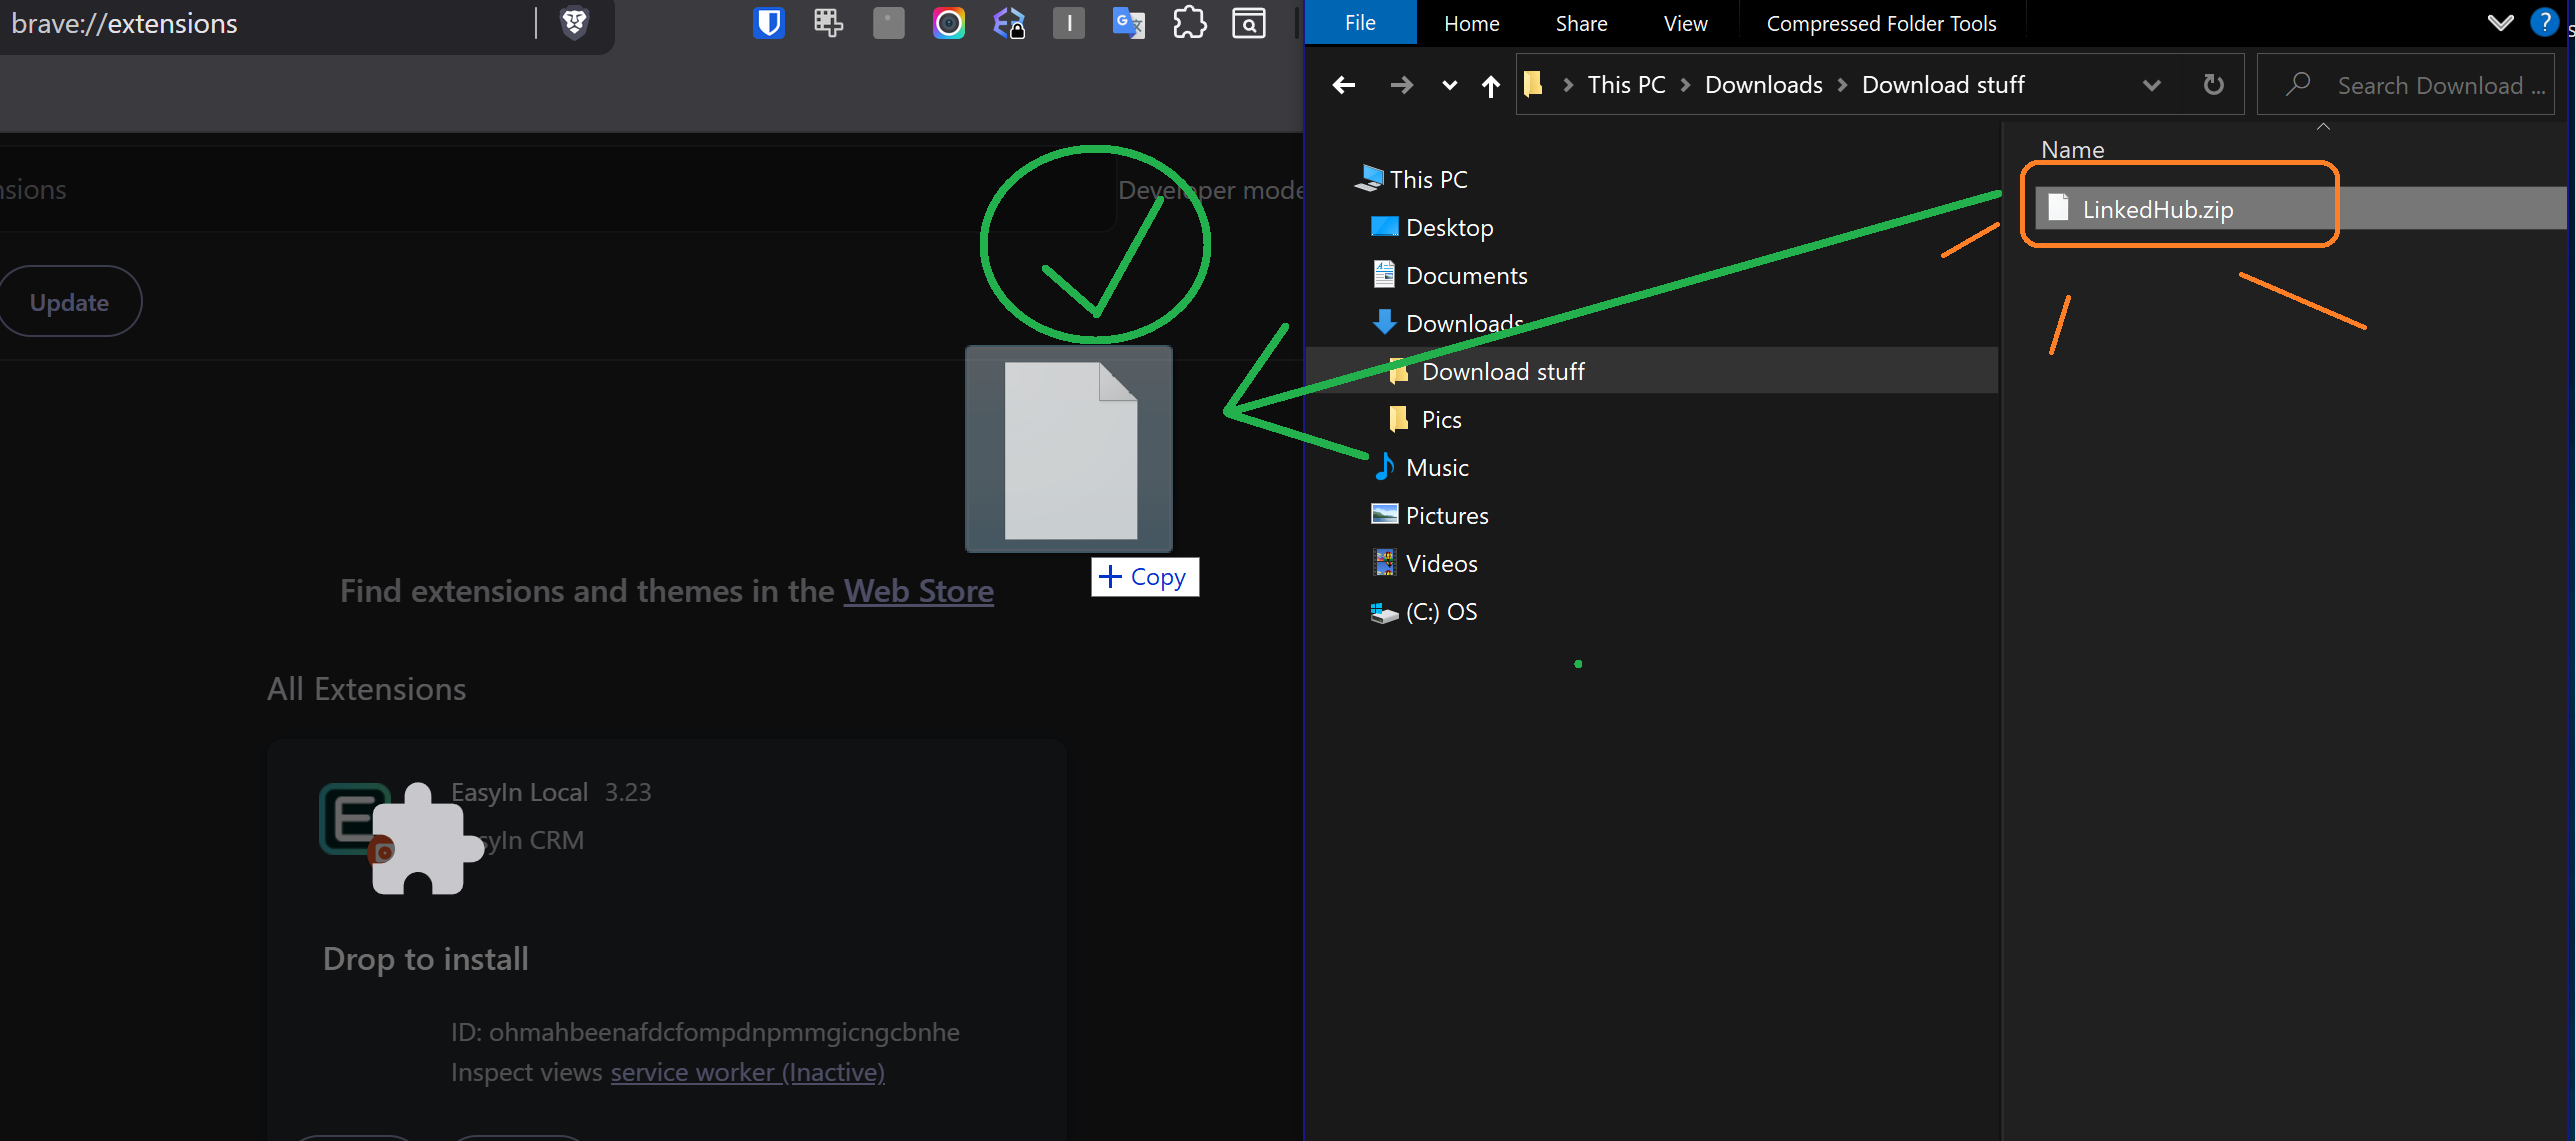Screen dimensions: 2575x1141
Task: Click the Search Download stuff field
Action: pyautogui.click(x=2406, y=85)
